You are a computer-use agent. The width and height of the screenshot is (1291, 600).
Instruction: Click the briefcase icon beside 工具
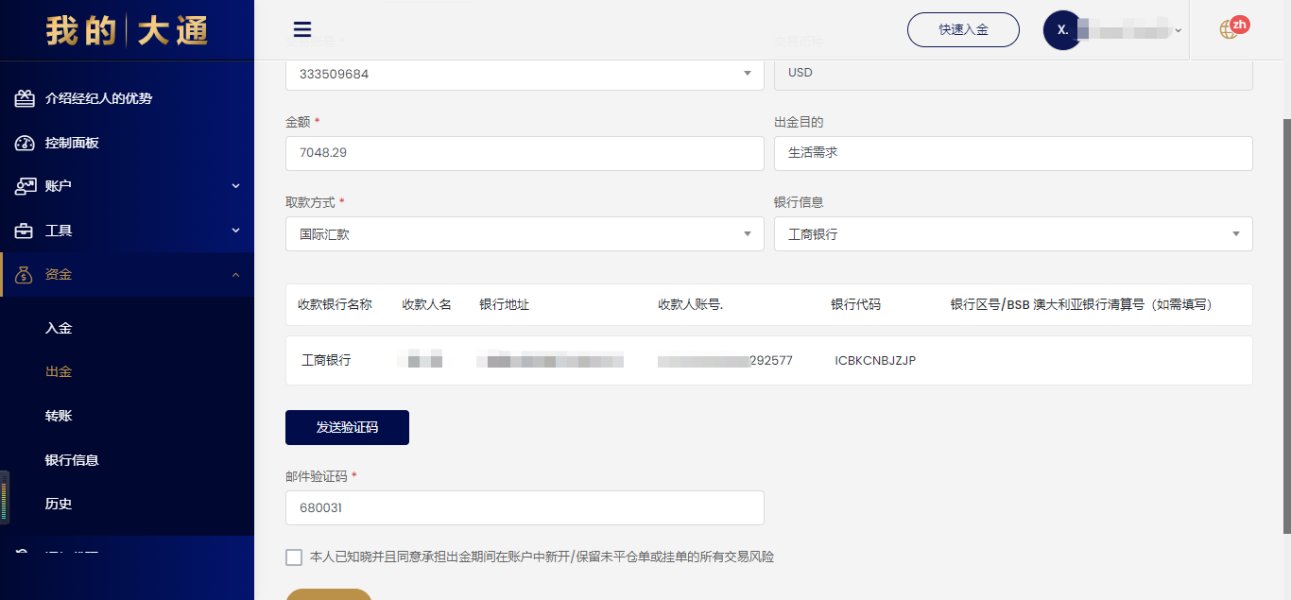pos(25,231)
